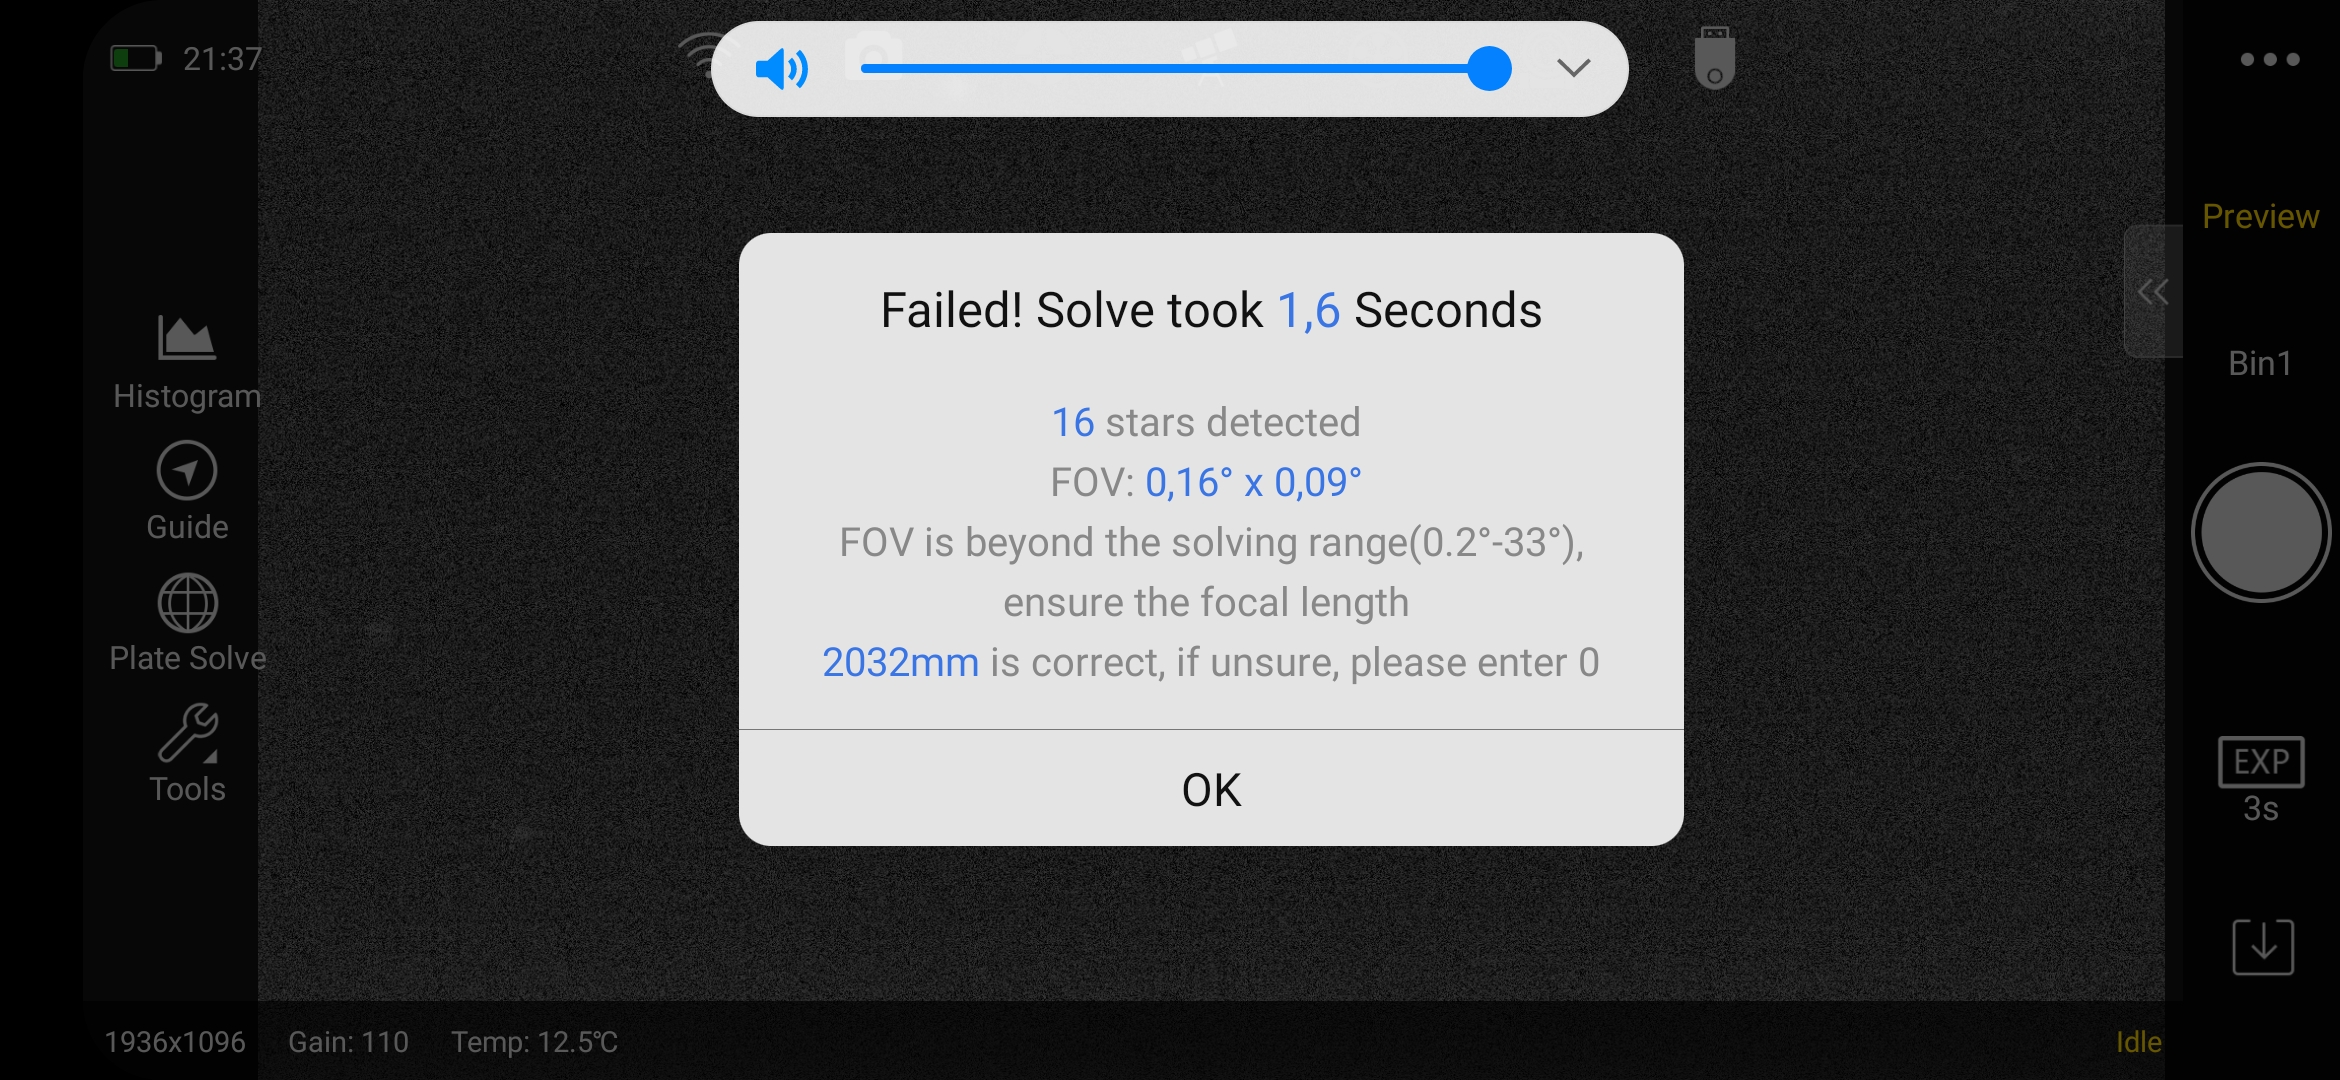Tap the 1936x1096 resolution readout
Viewport: 2340px width, 1080px height.
click(x=175, y=1042)
